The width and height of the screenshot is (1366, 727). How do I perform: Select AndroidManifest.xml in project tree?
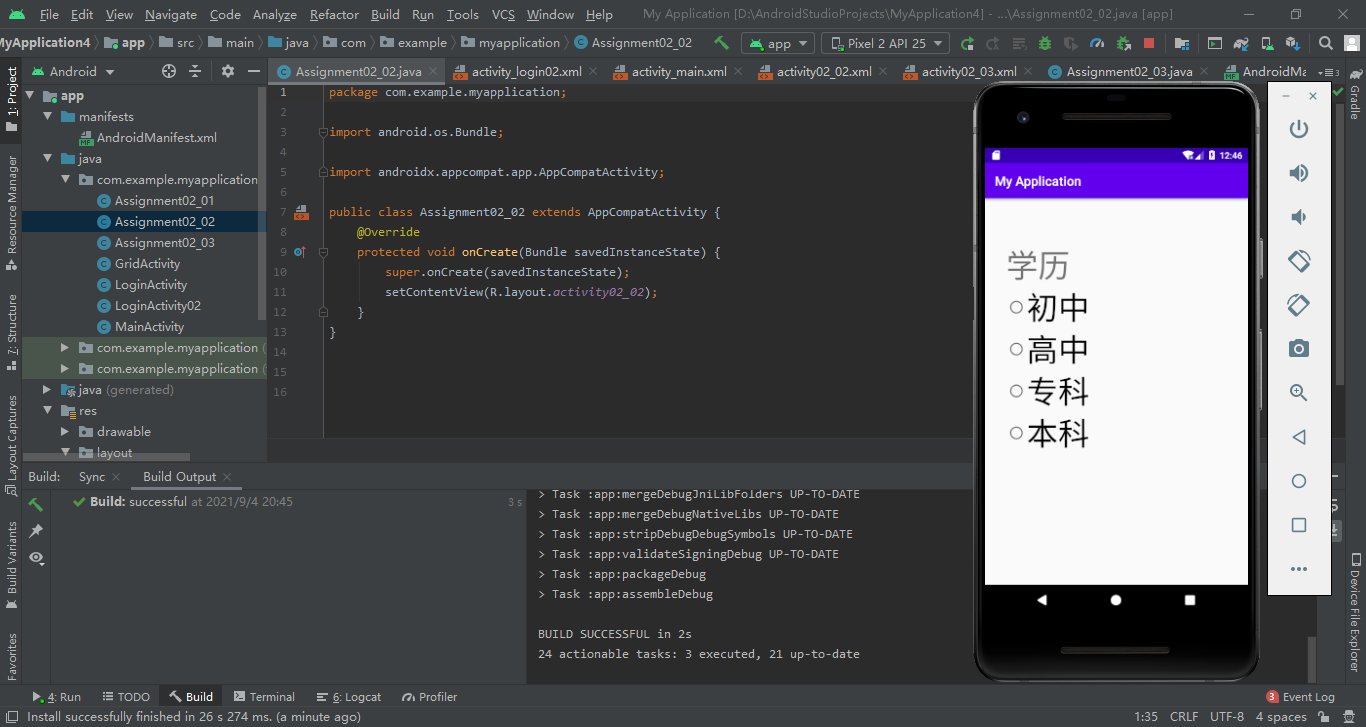pos(156,138)
